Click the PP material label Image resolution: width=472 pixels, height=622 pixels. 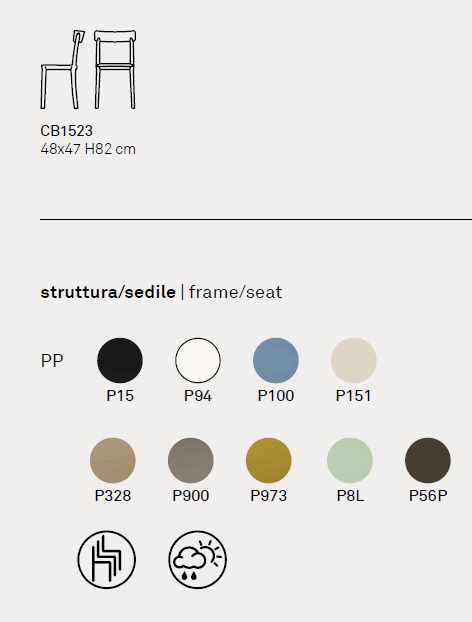[52, 361]
